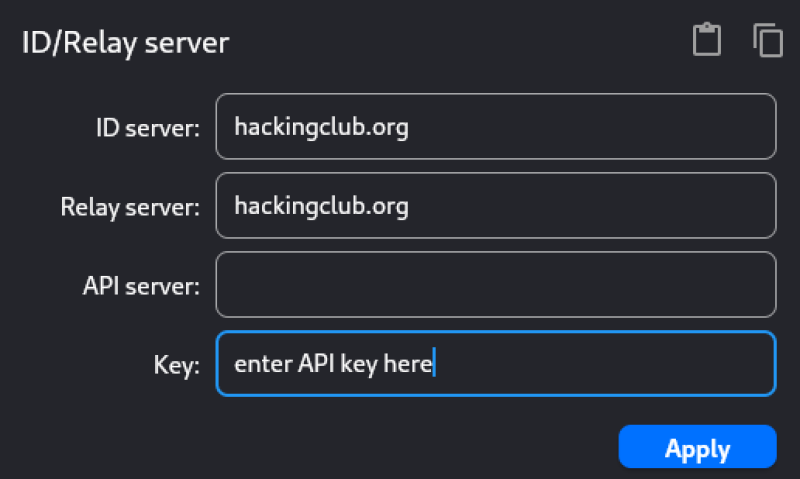Viewport: 800px width, 479px height.
Task: Click hackingclub.org text in ID server box
Action: [x=321, y=128]
